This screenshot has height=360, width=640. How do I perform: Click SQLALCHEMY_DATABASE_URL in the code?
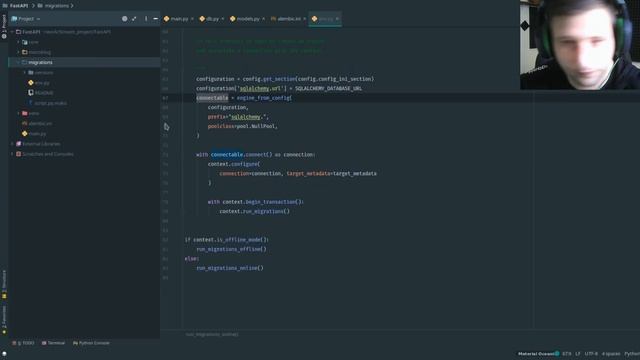click(x=329, y=89)
